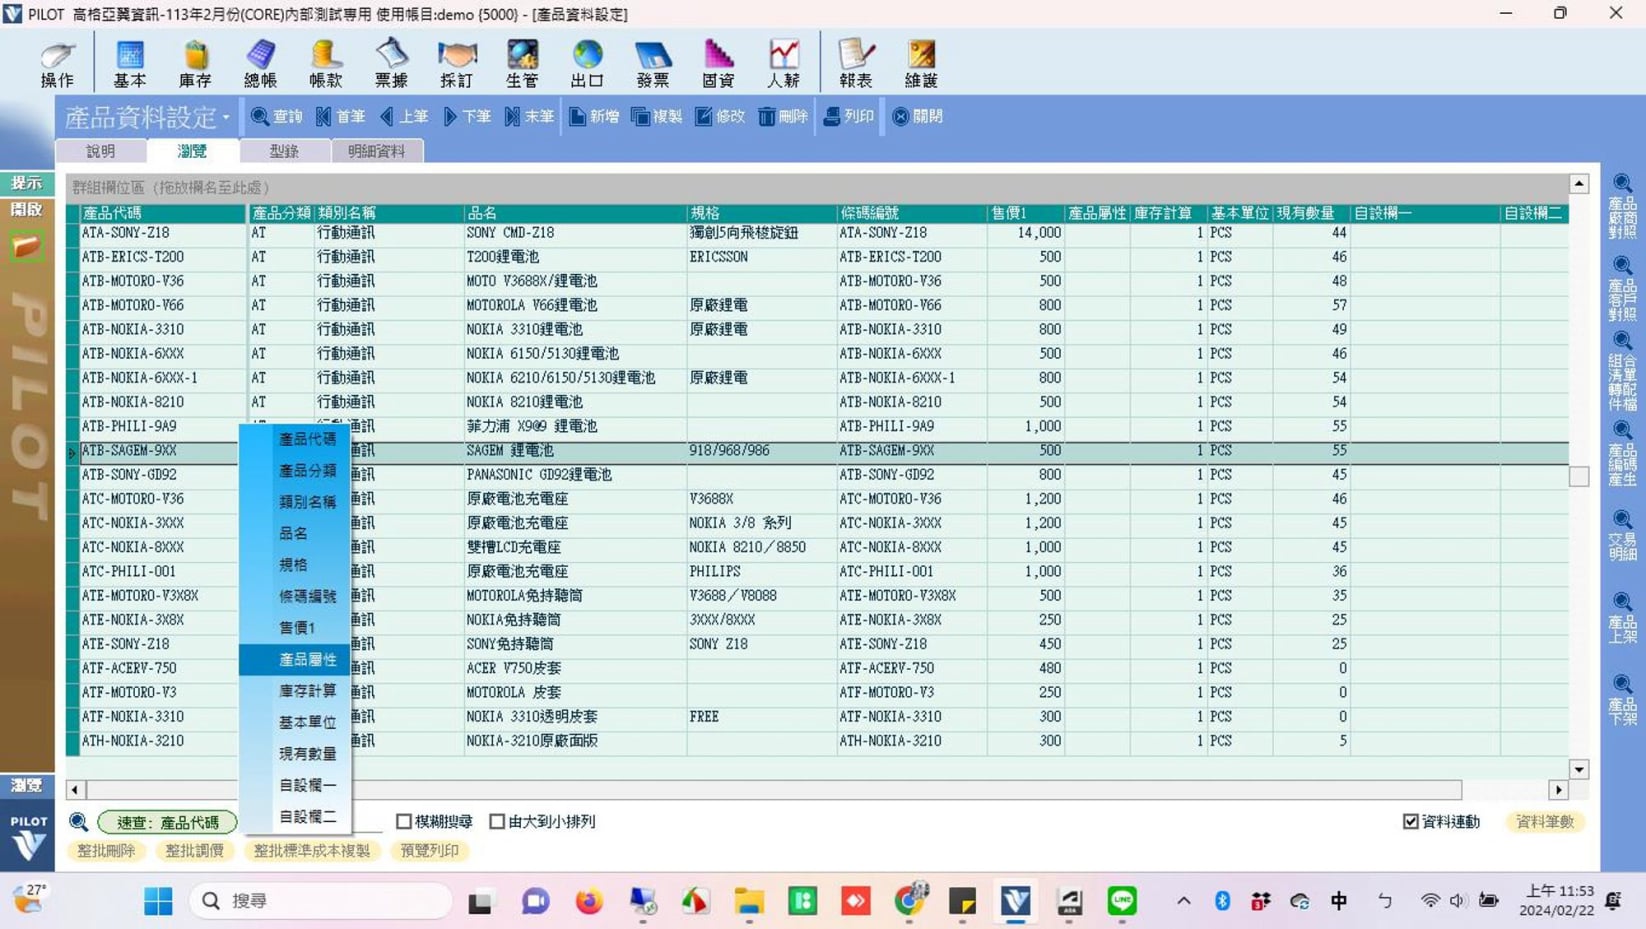
Task: Click the 提示 side label
Action: tap(27, 183)
